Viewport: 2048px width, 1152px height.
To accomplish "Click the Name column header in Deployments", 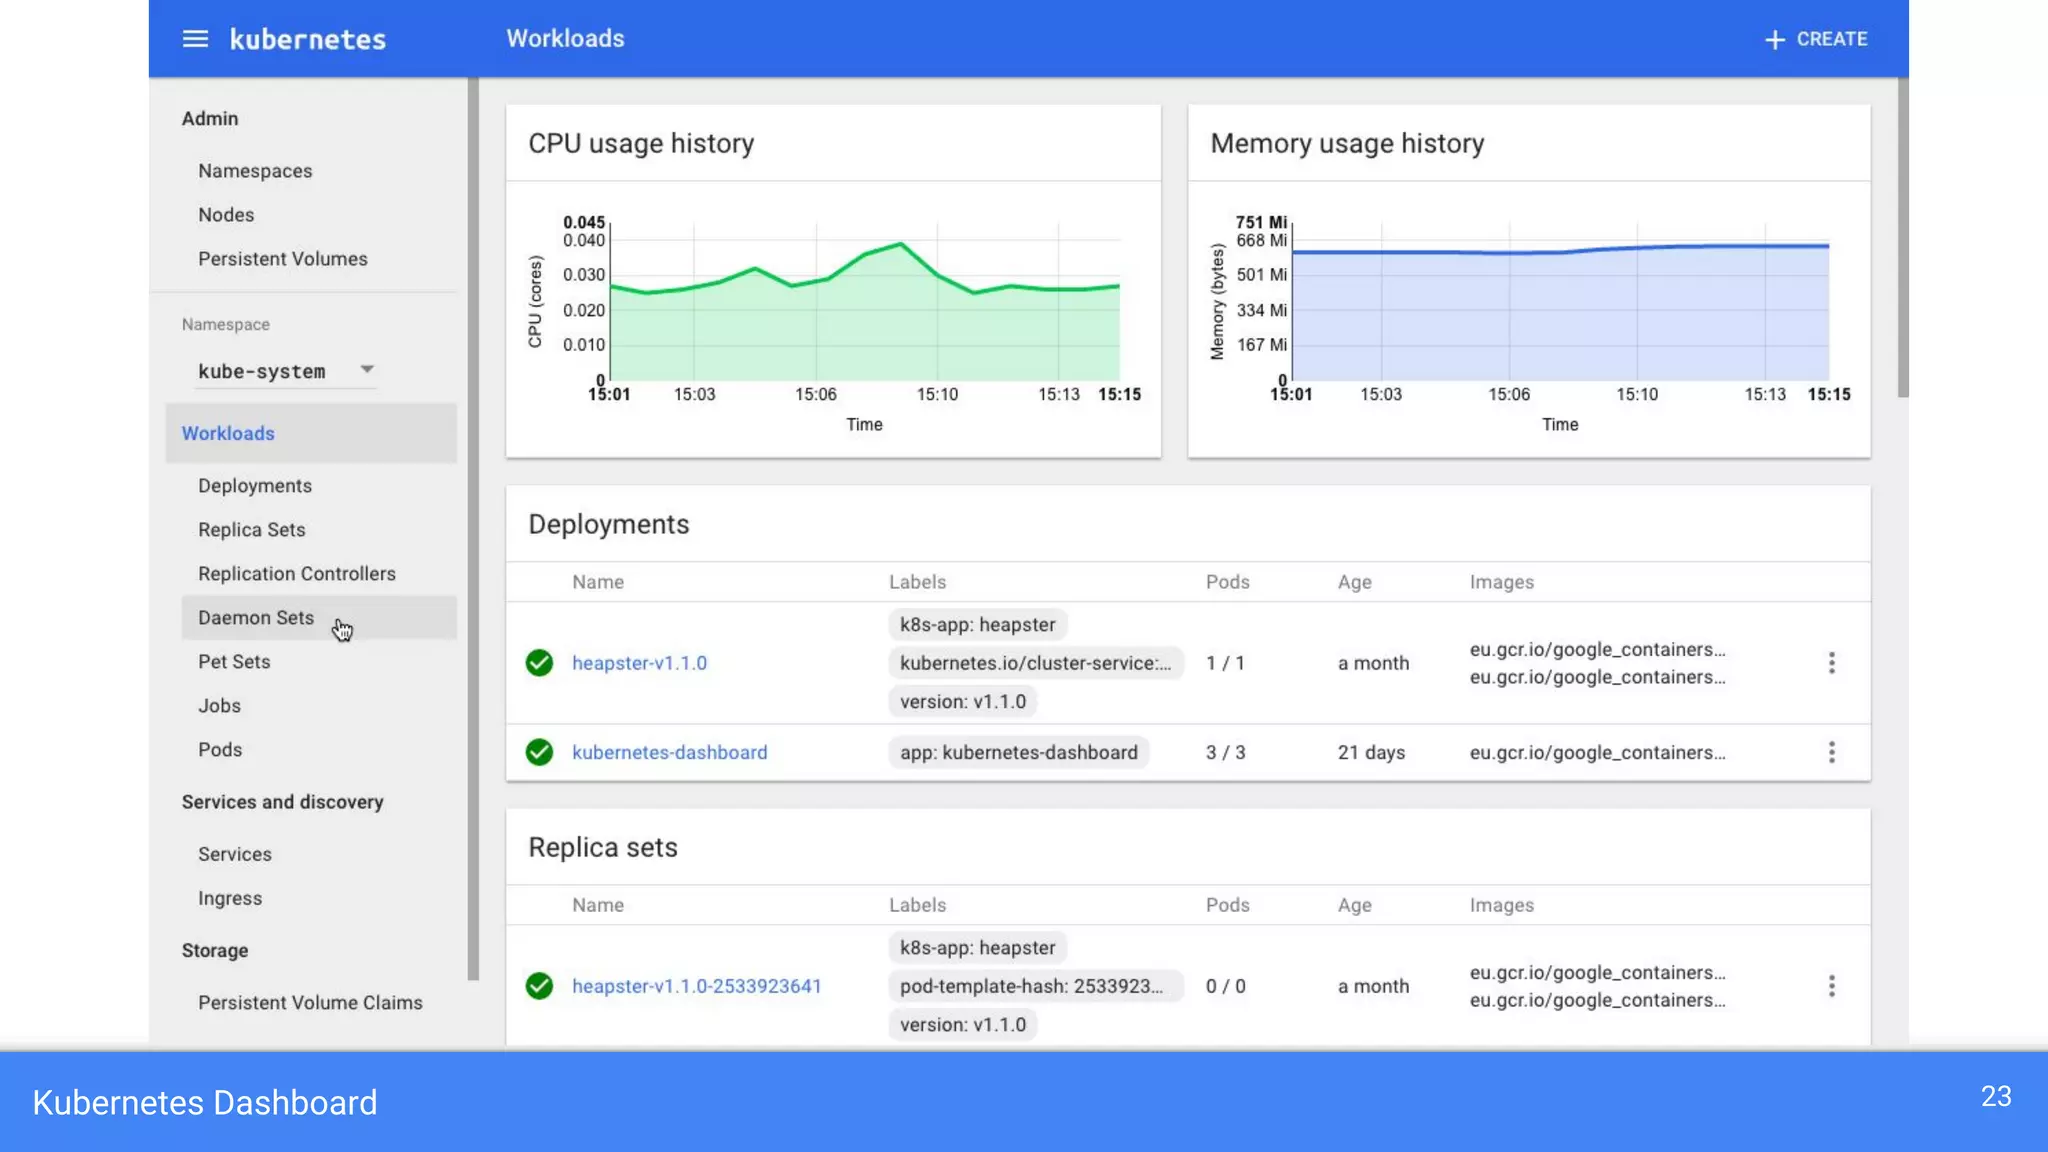I will point(598,582).
